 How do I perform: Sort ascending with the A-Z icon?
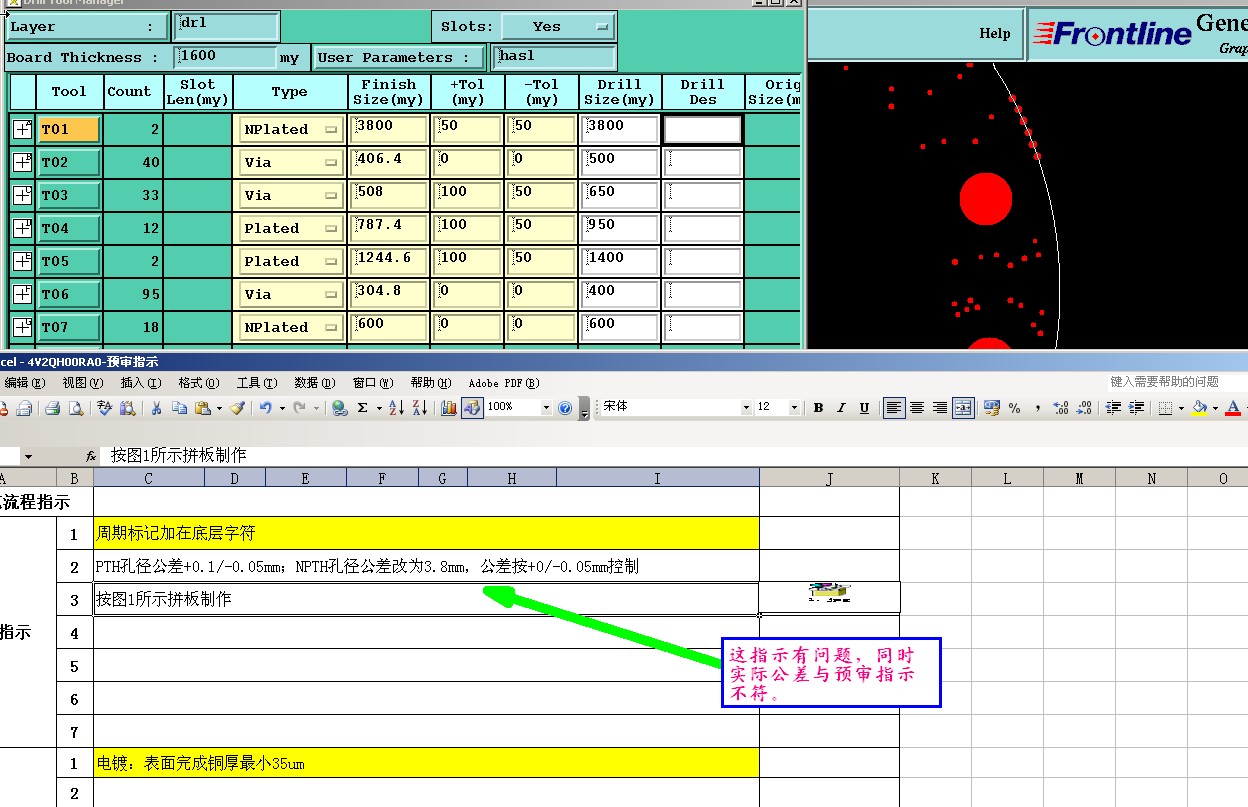tap(396, 408)
